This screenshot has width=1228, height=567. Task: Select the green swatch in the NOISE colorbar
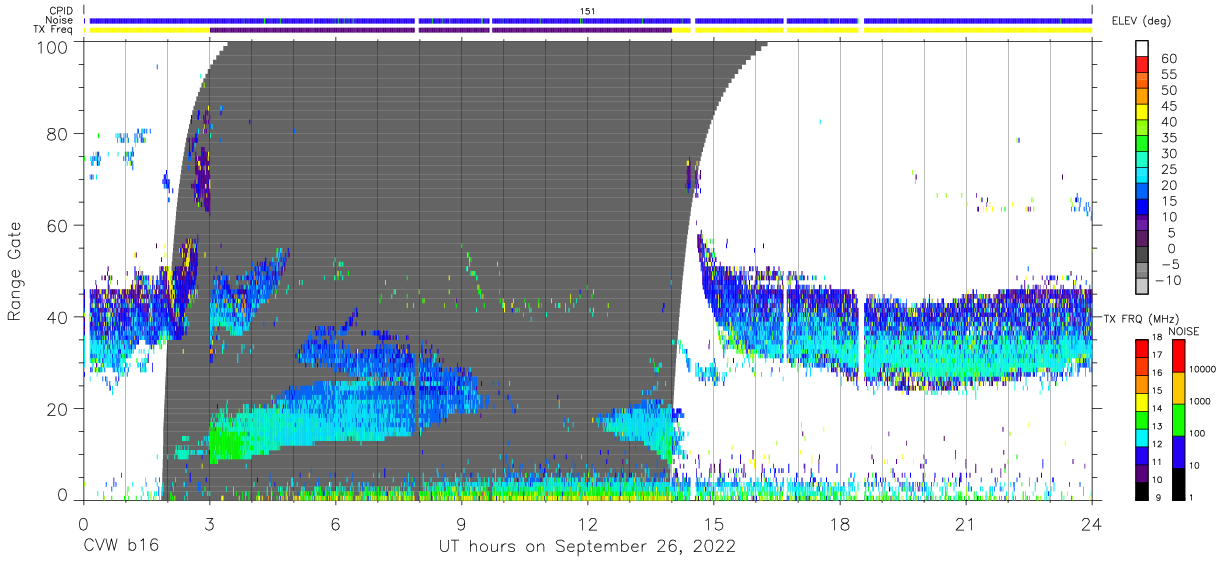pyautogui.click(x=1179, y=420)
